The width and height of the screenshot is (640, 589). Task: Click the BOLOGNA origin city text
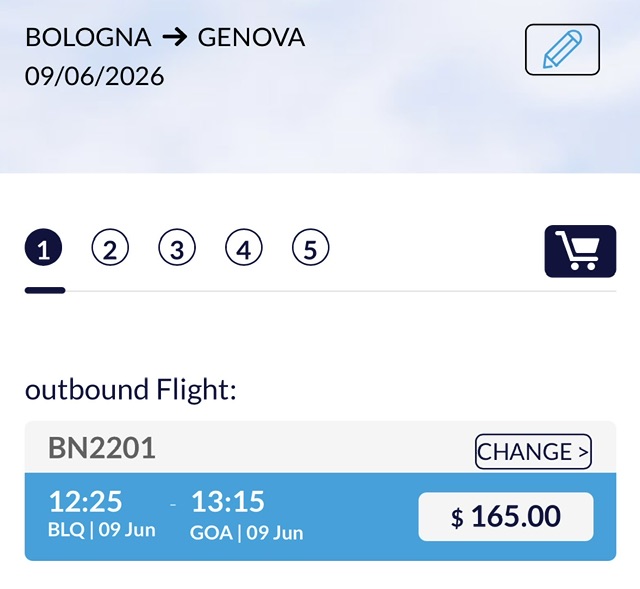(x=88, y=38)
